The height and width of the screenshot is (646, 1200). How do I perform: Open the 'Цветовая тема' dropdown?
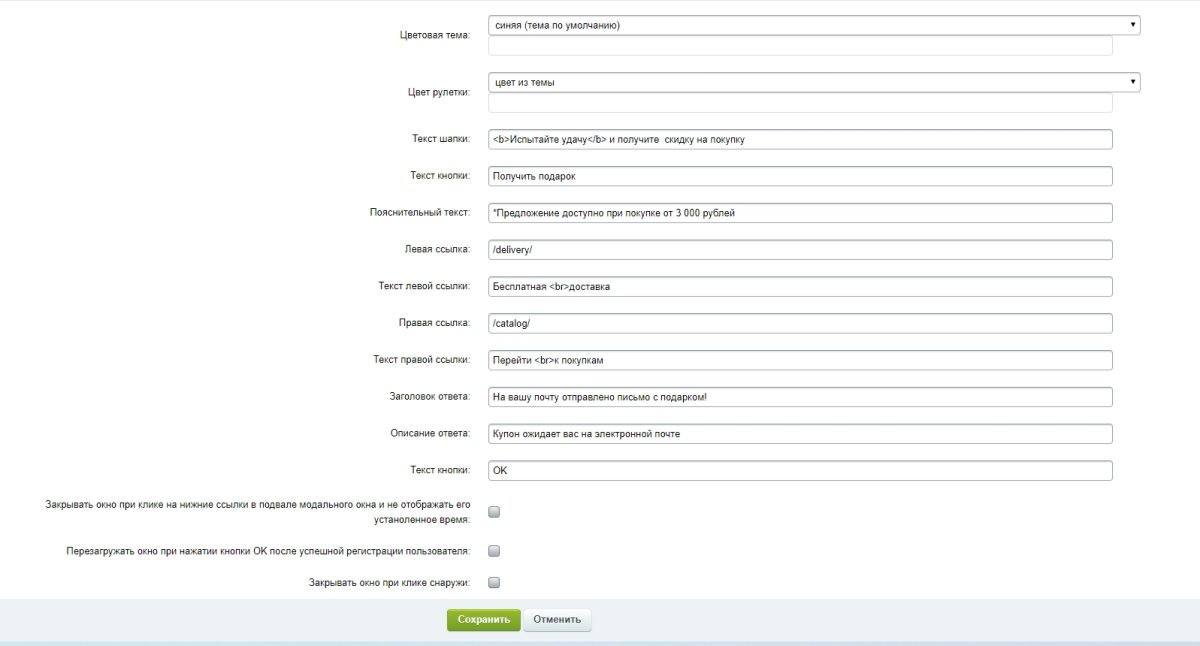click(x=813, y=25)
